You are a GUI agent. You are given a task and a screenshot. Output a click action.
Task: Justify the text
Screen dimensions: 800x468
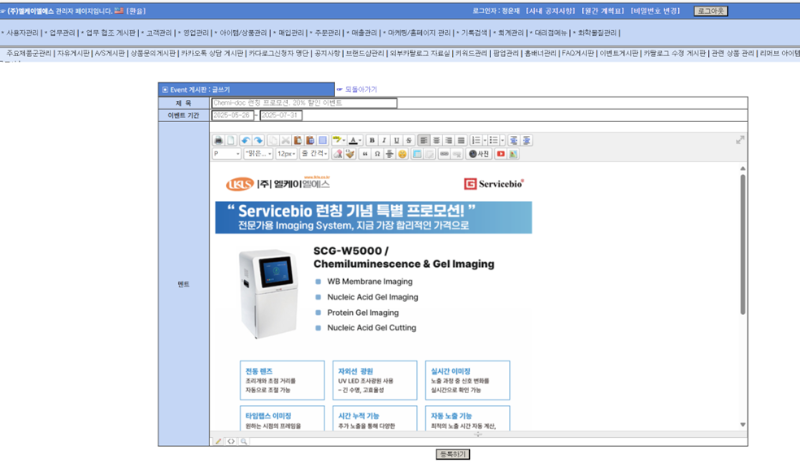[x=461, y=140]
